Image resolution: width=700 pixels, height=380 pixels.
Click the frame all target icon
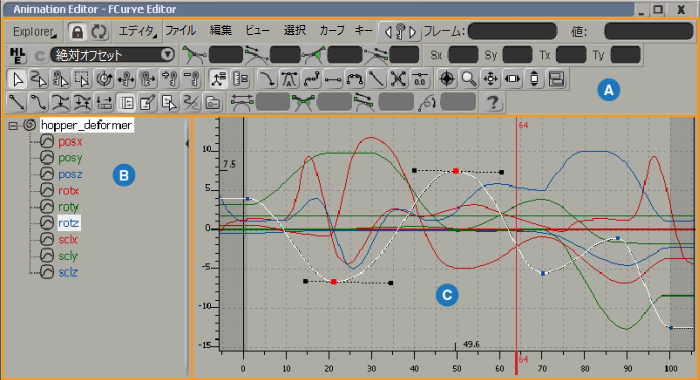(x=447, y=79)
